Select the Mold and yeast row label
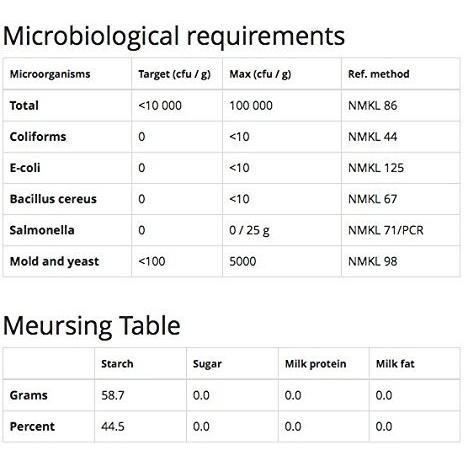Screen dimensions: 464x464 [x=54, y=261]
